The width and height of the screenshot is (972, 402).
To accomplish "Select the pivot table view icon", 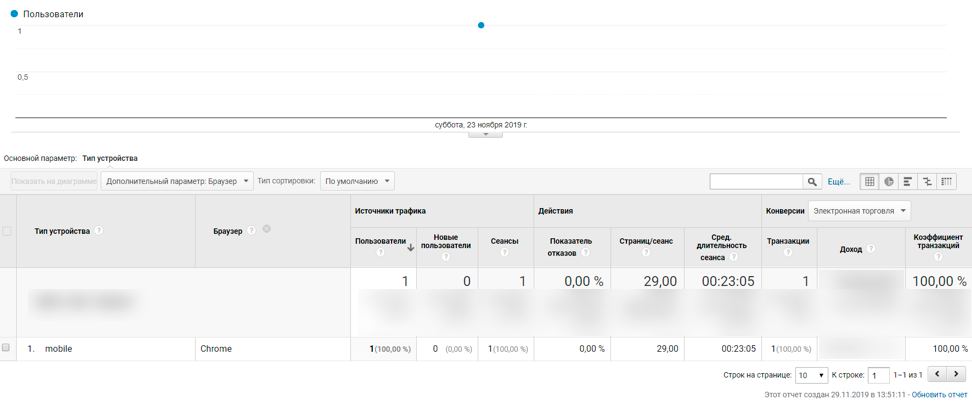I will [946, 181].
